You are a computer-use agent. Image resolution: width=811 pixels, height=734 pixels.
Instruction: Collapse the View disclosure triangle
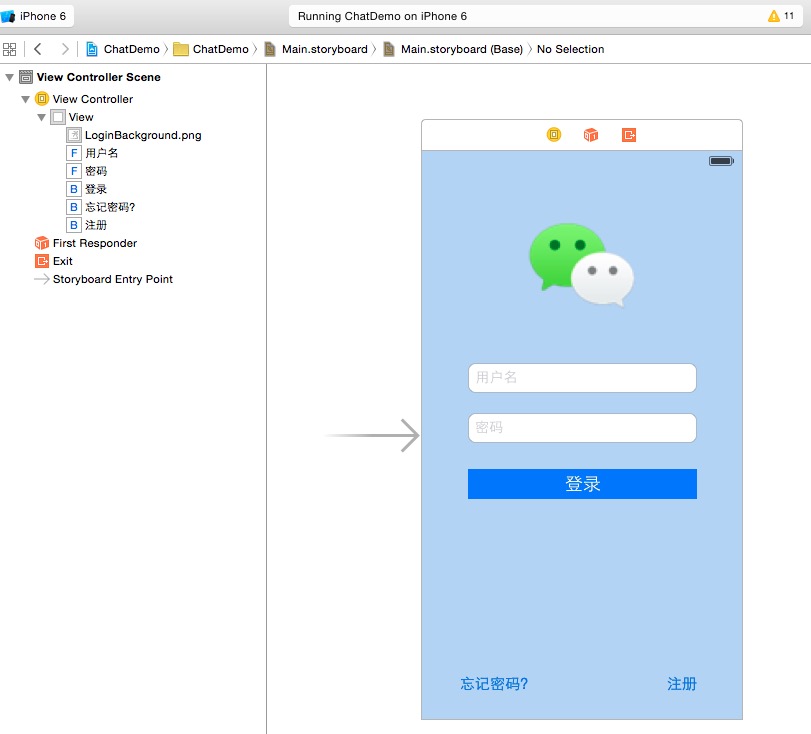tap(41, 117)
